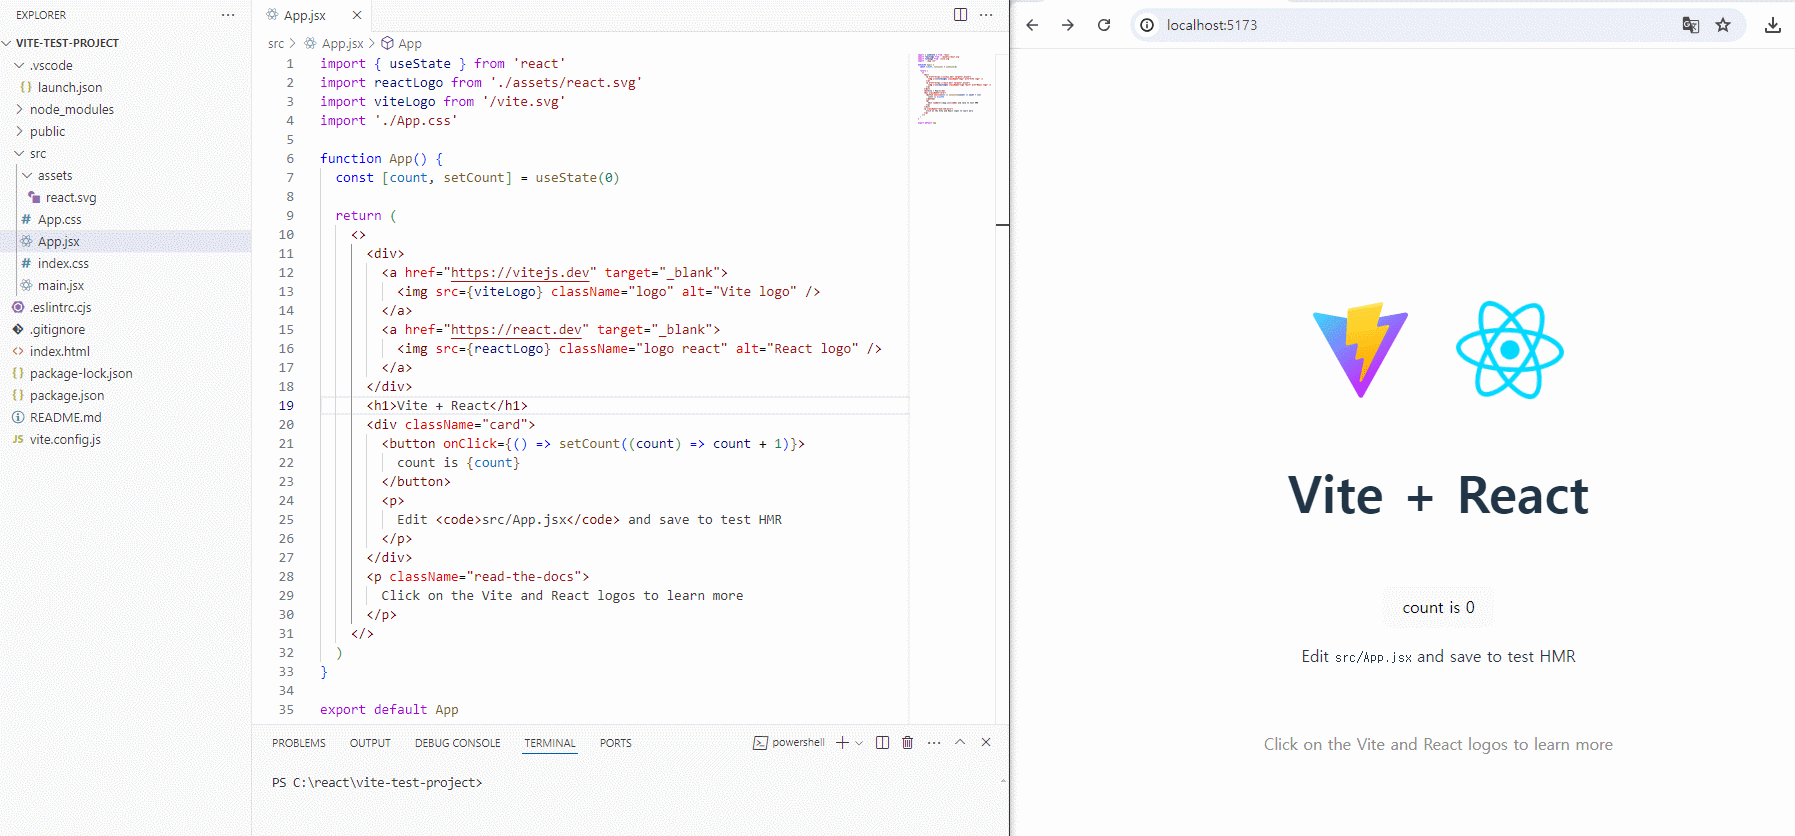This screenshot has width=1795, height=836.
Task: Open browser downloads icon
Action: 1772,25
